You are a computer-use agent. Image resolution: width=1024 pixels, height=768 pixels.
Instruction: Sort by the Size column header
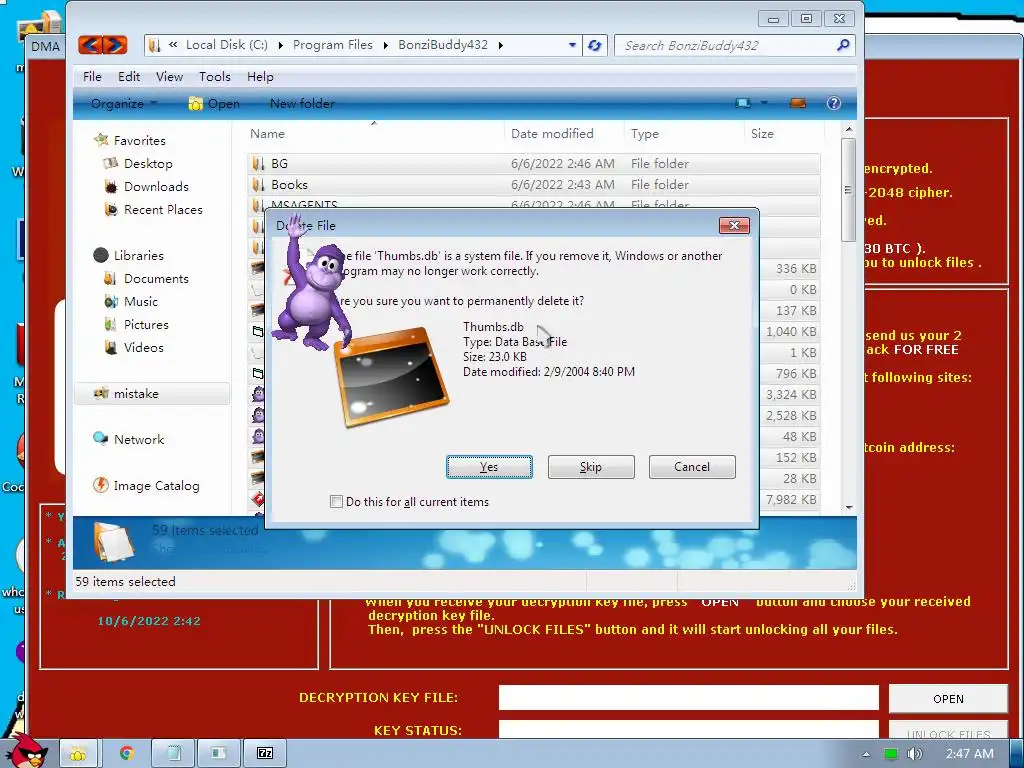pyautogui.click(x=784, y=133)
